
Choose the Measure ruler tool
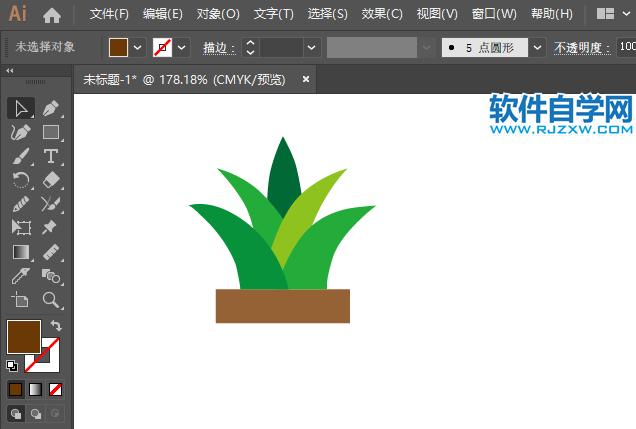[x=51, y=252]
